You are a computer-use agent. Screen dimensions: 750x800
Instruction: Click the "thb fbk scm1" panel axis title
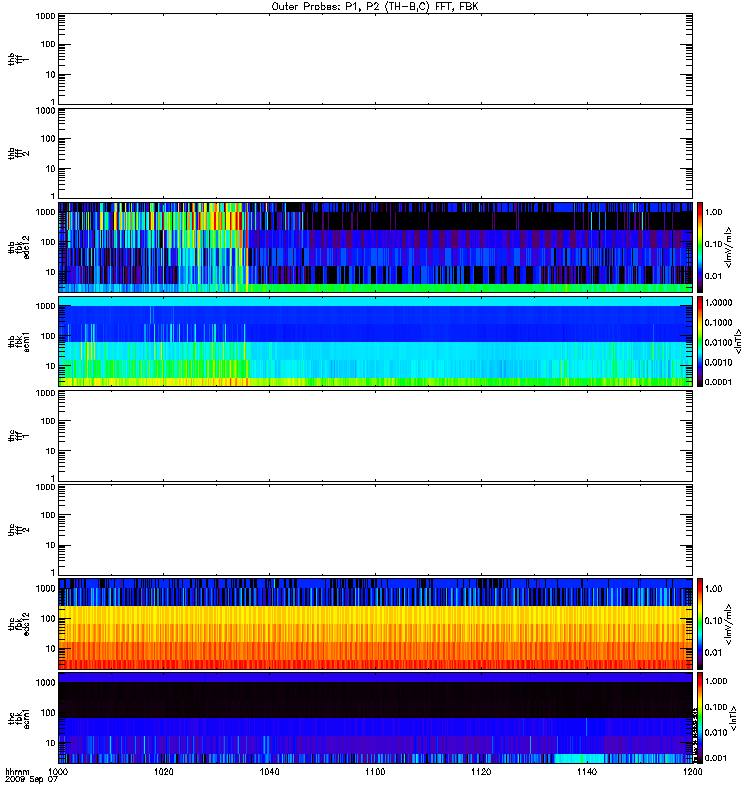(x=19, y=341)
